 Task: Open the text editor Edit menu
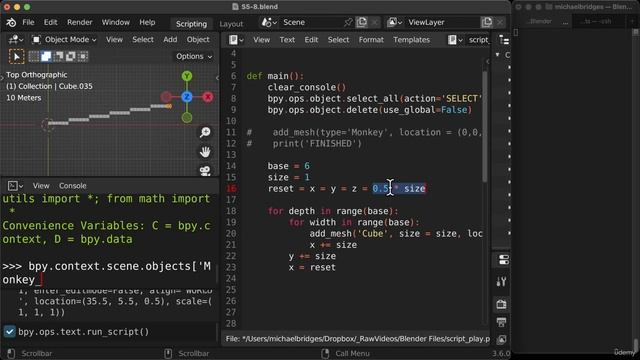[311, 40]
